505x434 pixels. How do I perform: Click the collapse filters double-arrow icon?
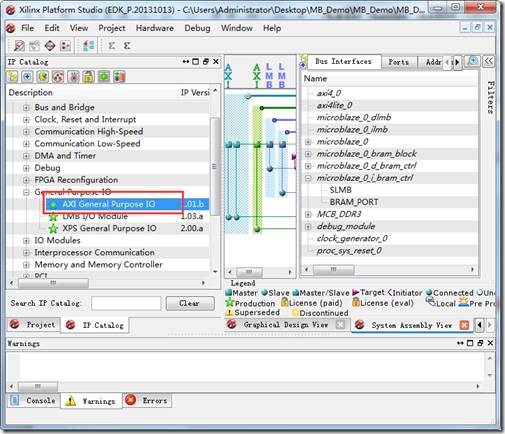pos(489,61)
